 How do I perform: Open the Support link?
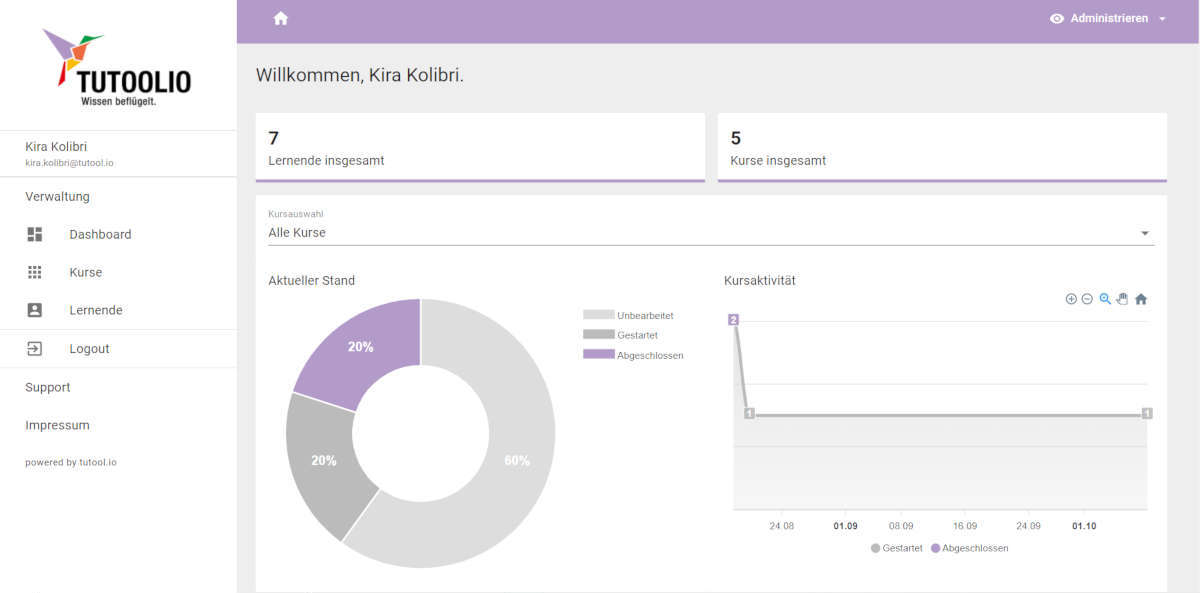click(x=48, y=387)
